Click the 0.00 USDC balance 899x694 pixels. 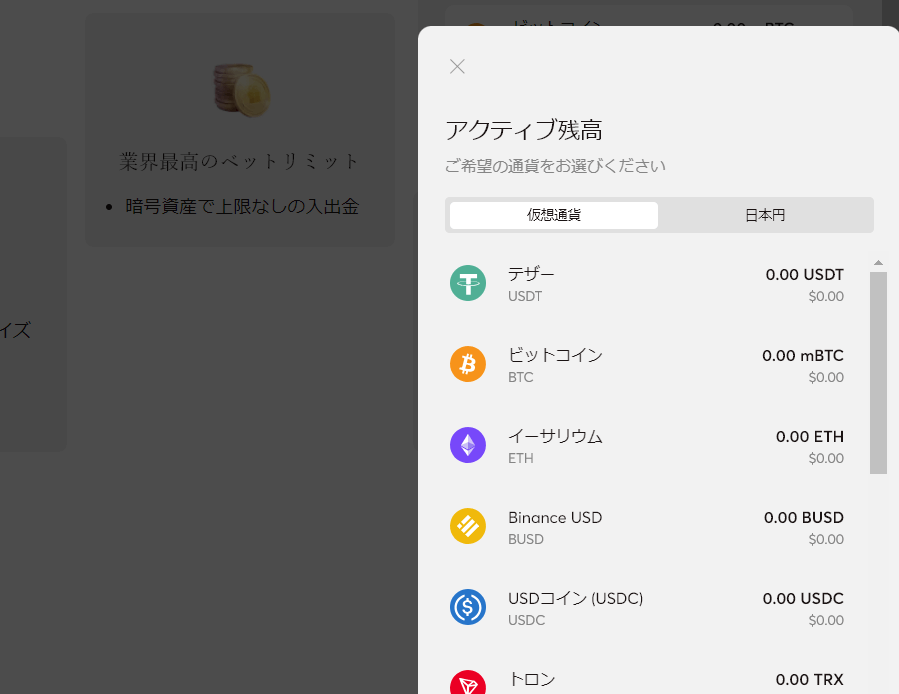[803, 598]
